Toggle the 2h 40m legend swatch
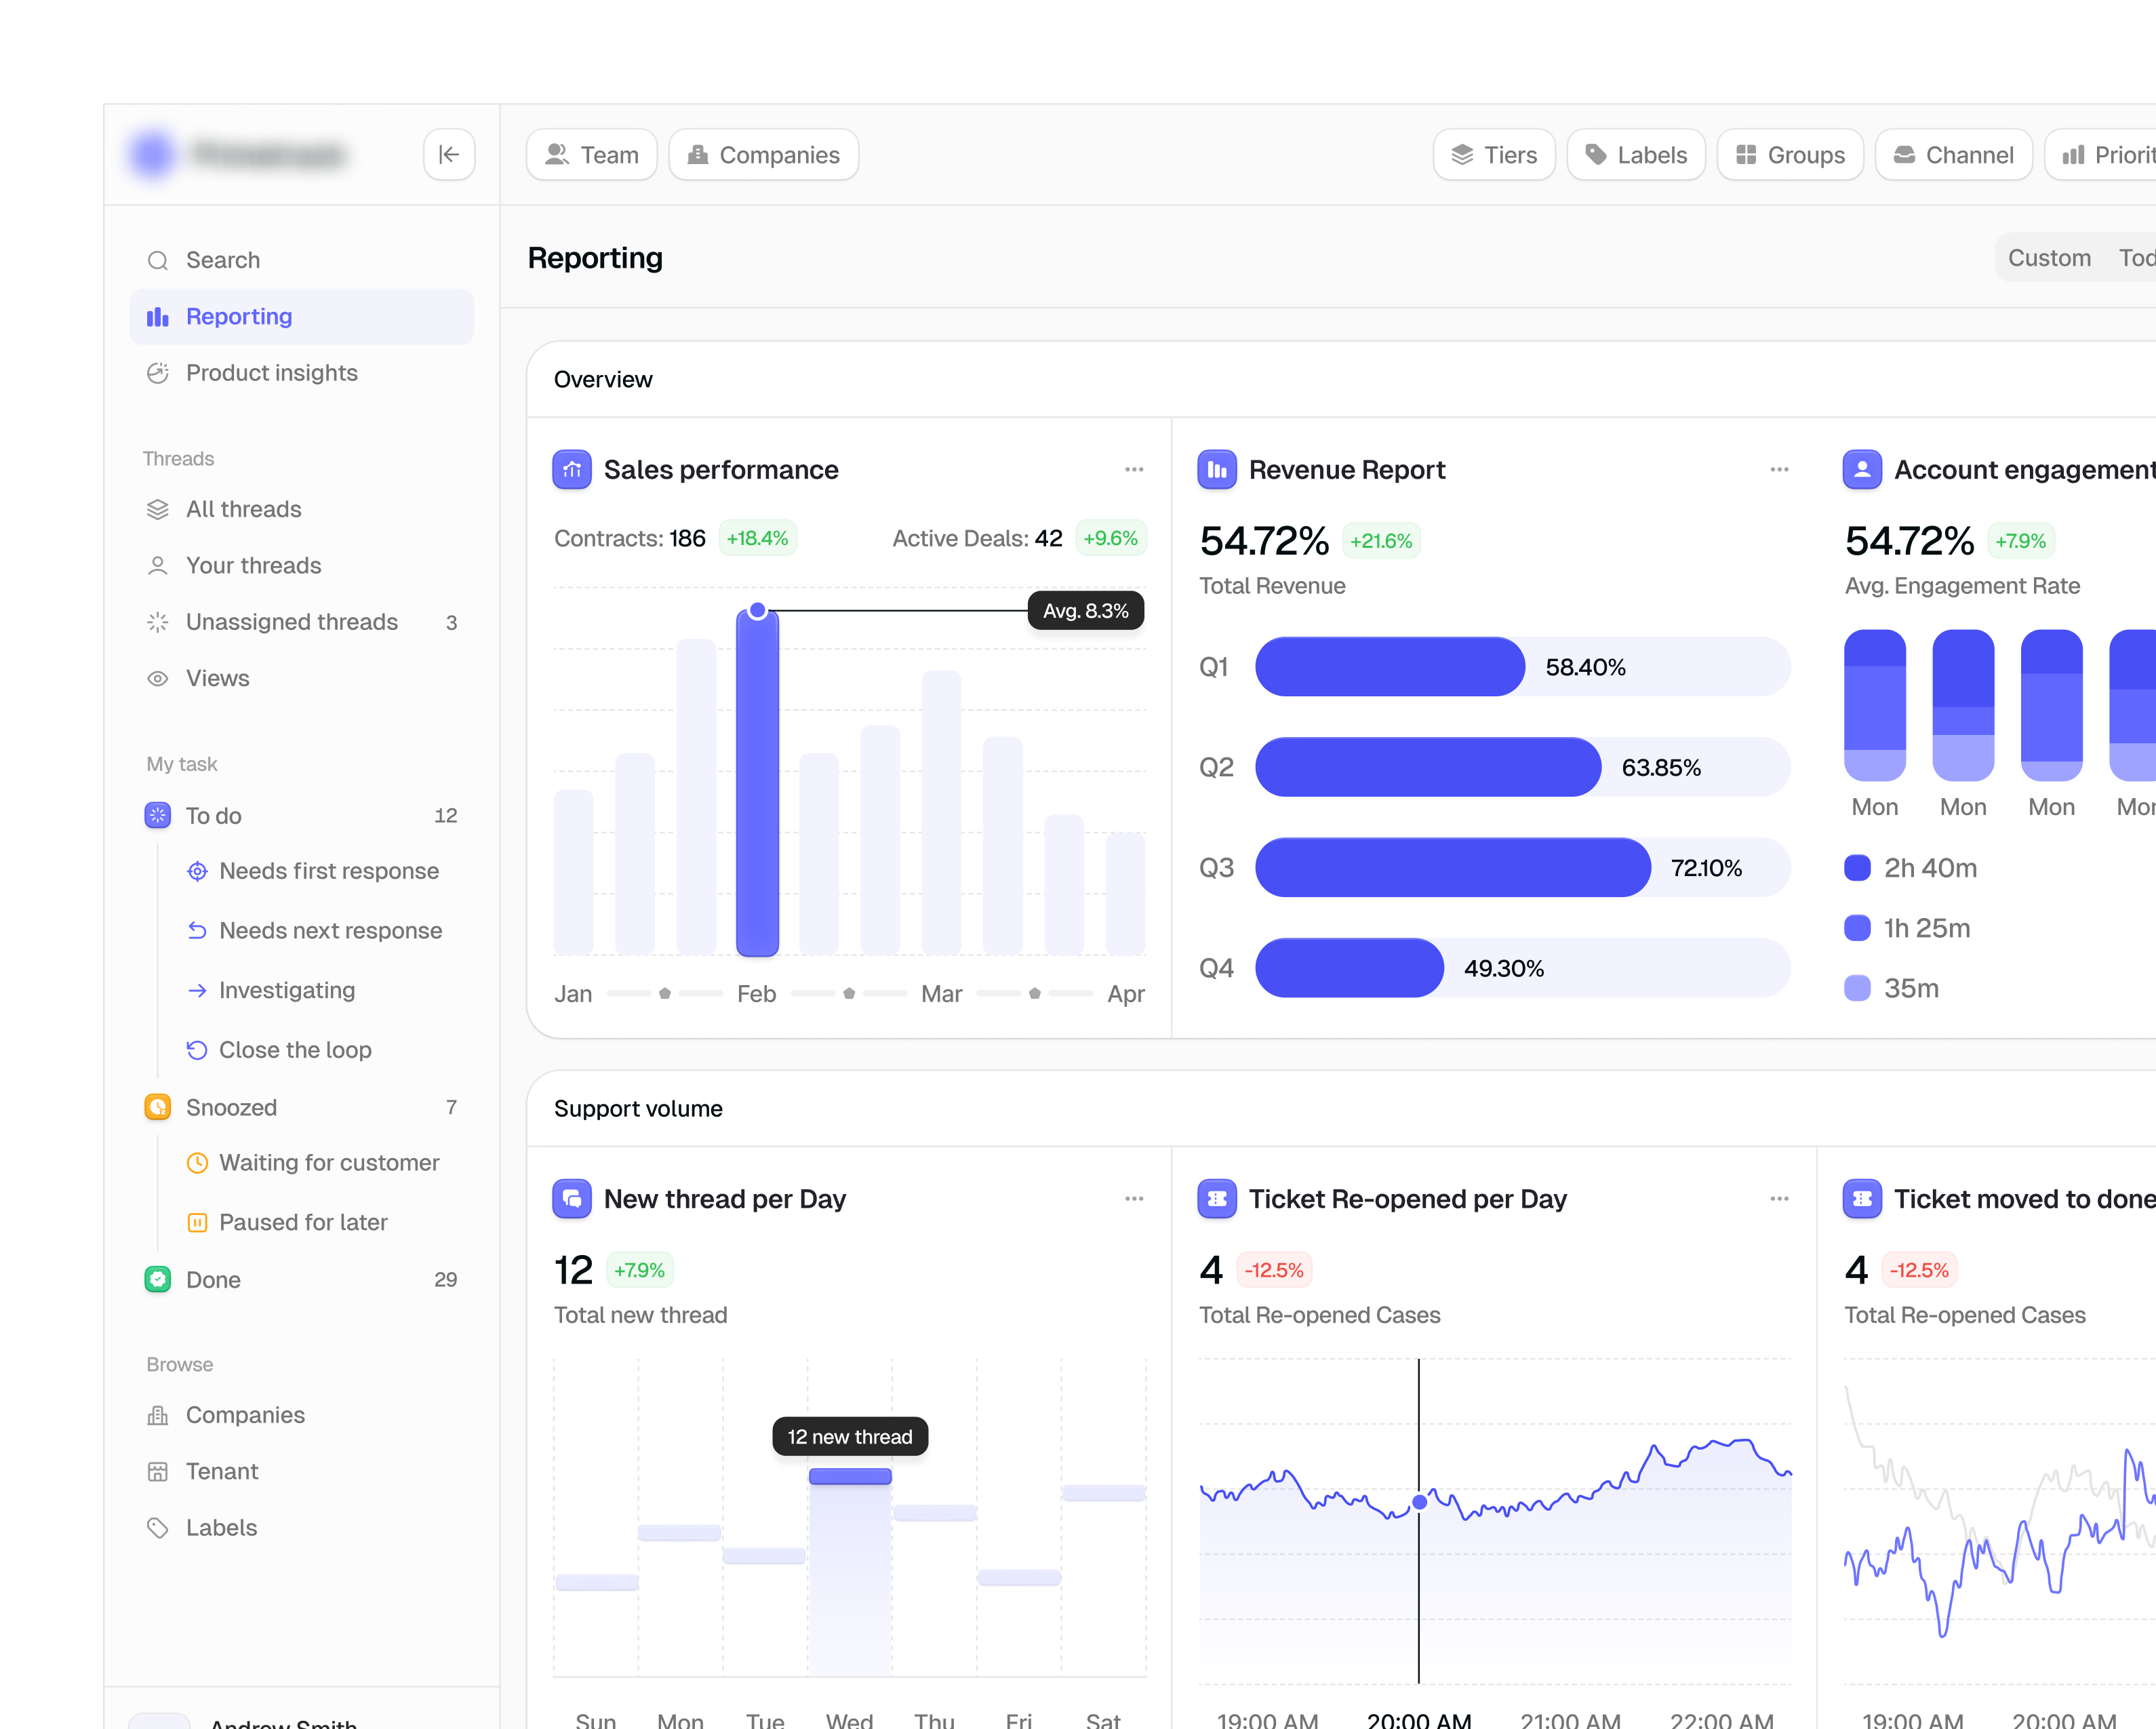The width and height of the screenshot is (2156, 1729). coord(1857,867)
